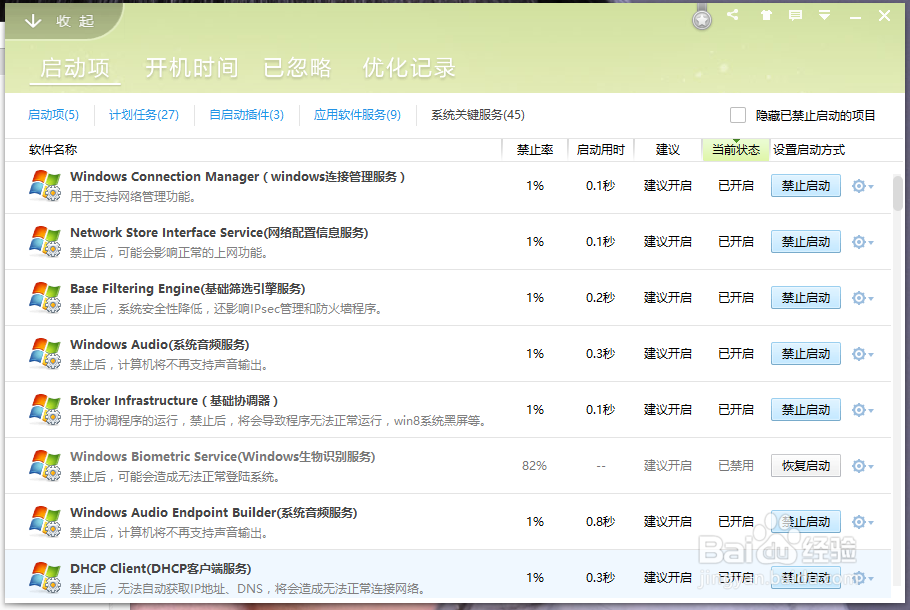
Task: Switch to the 开机时间 tab
Action: coord(192,68)
